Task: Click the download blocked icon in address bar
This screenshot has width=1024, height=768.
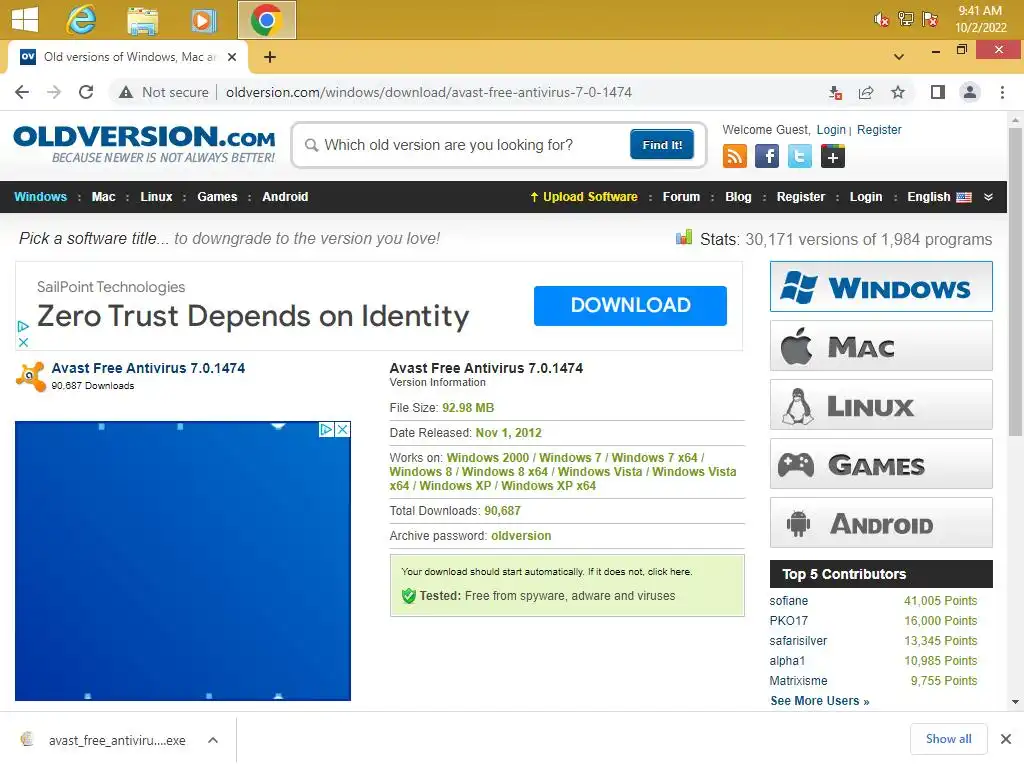Action: click(x=835, y=92)
